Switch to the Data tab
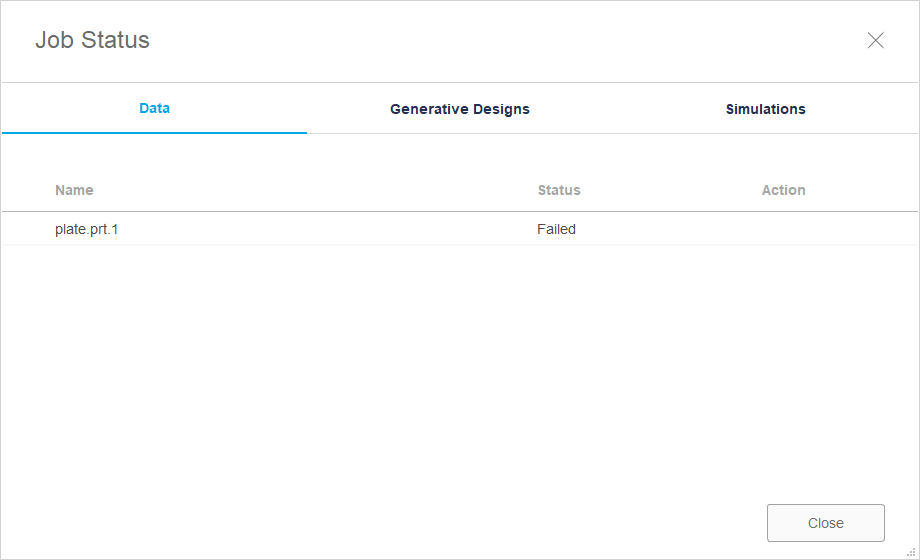 tap(154, 108)
